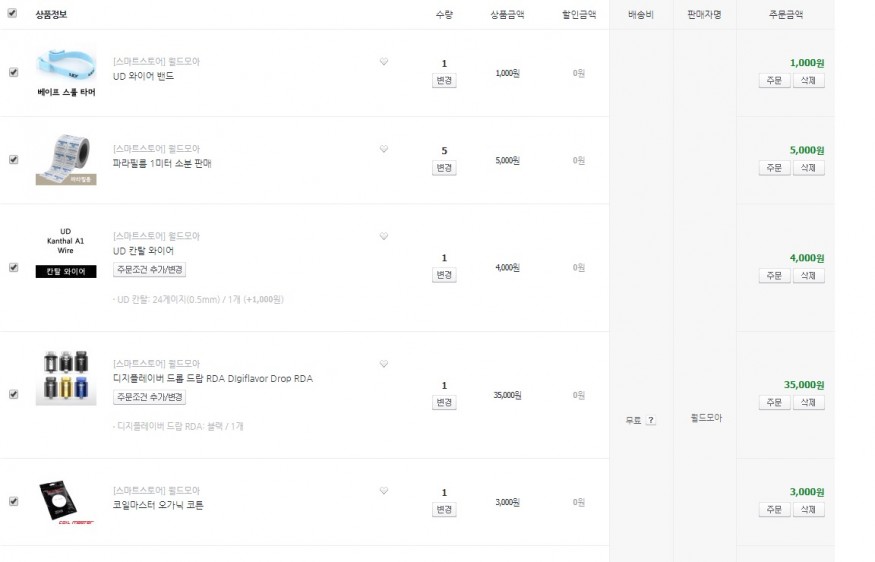The image size is (875, 562).
Task: Click wishlist heart for 파라필름 1미터 소분 판매
Action: tap(383, 149)
